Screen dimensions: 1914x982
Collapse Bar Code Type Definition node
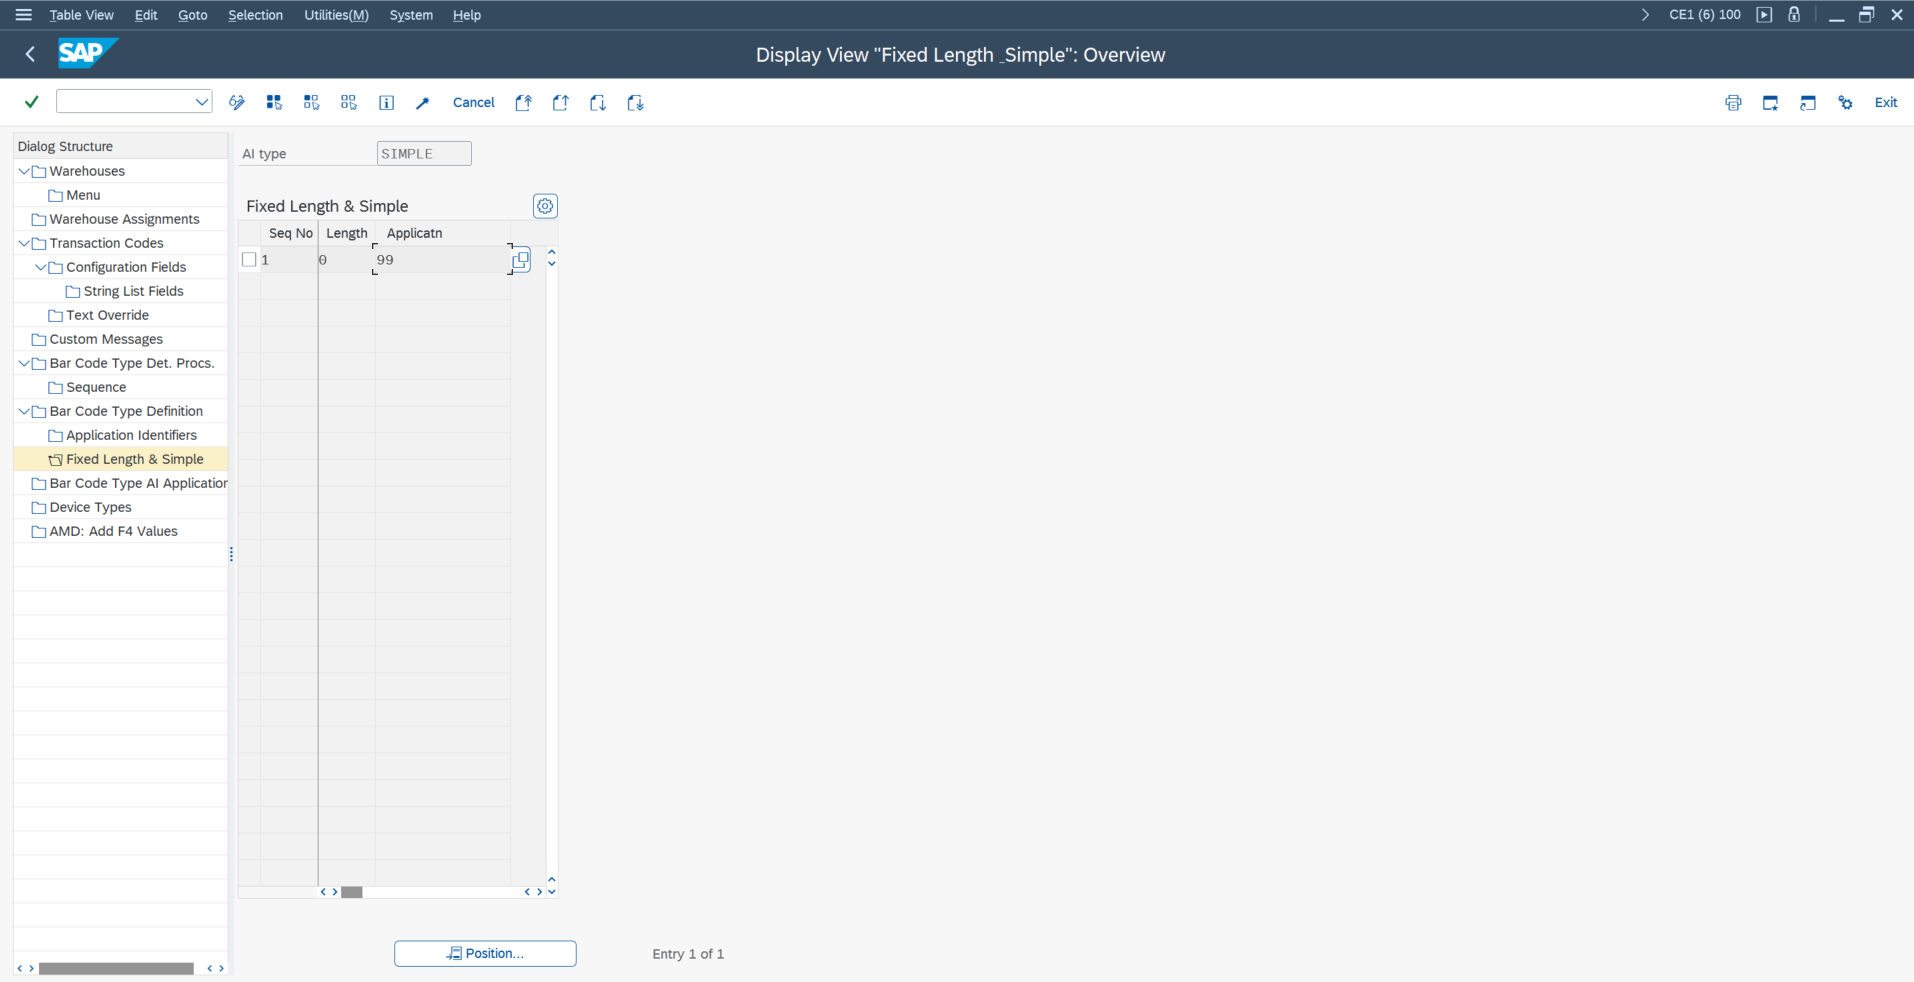[24, 411]
